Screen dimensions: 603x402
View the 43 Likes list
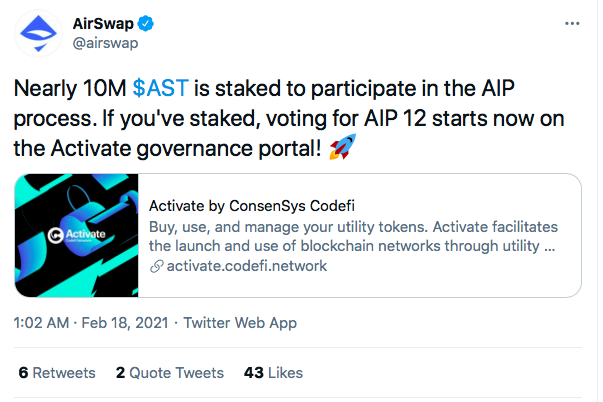[273, 373]
